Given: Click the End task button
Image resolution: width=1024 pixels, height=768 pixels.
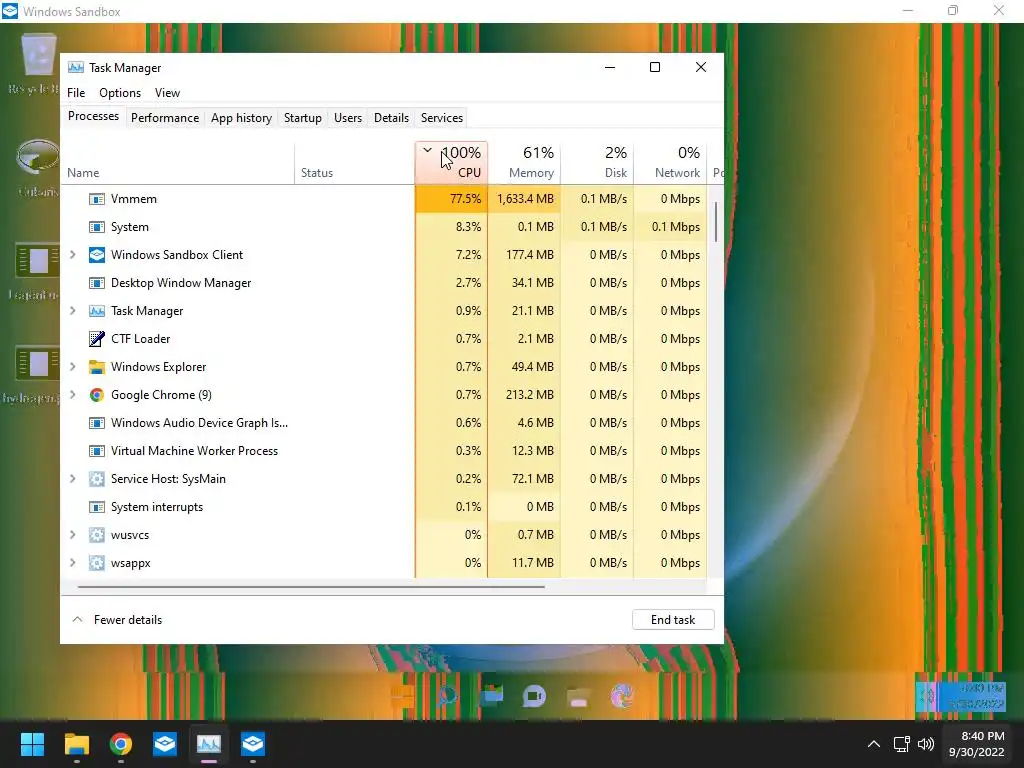Looking at the screenshot, I should (x=673, y=620).
